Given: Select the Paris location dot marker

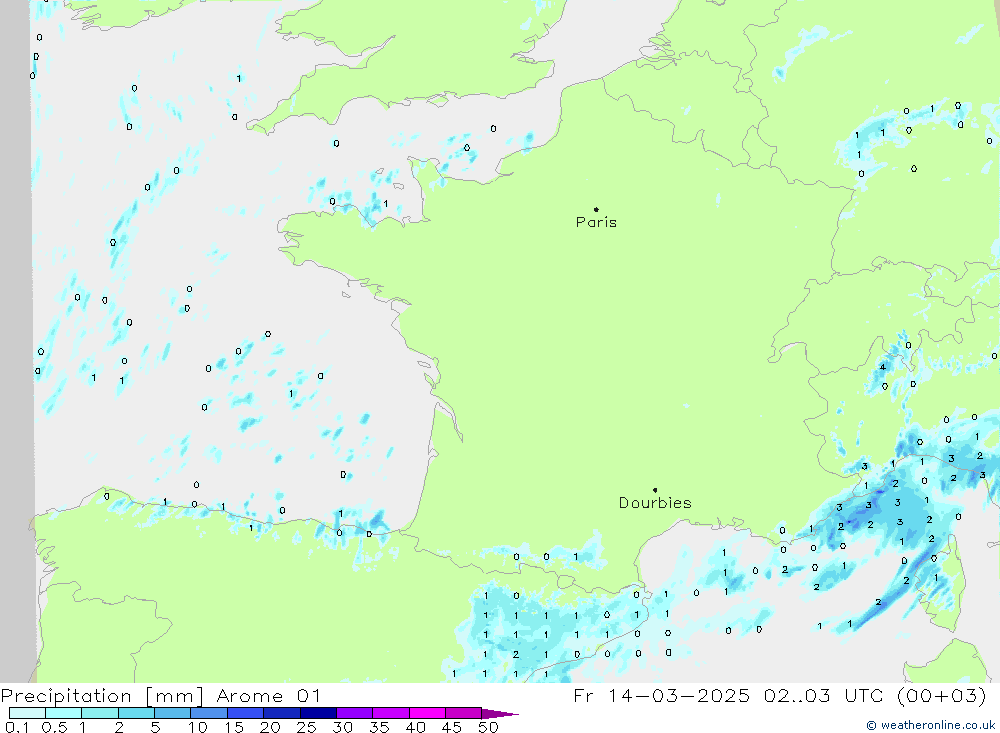Looking at the screenshot, I should pos(596,209).
